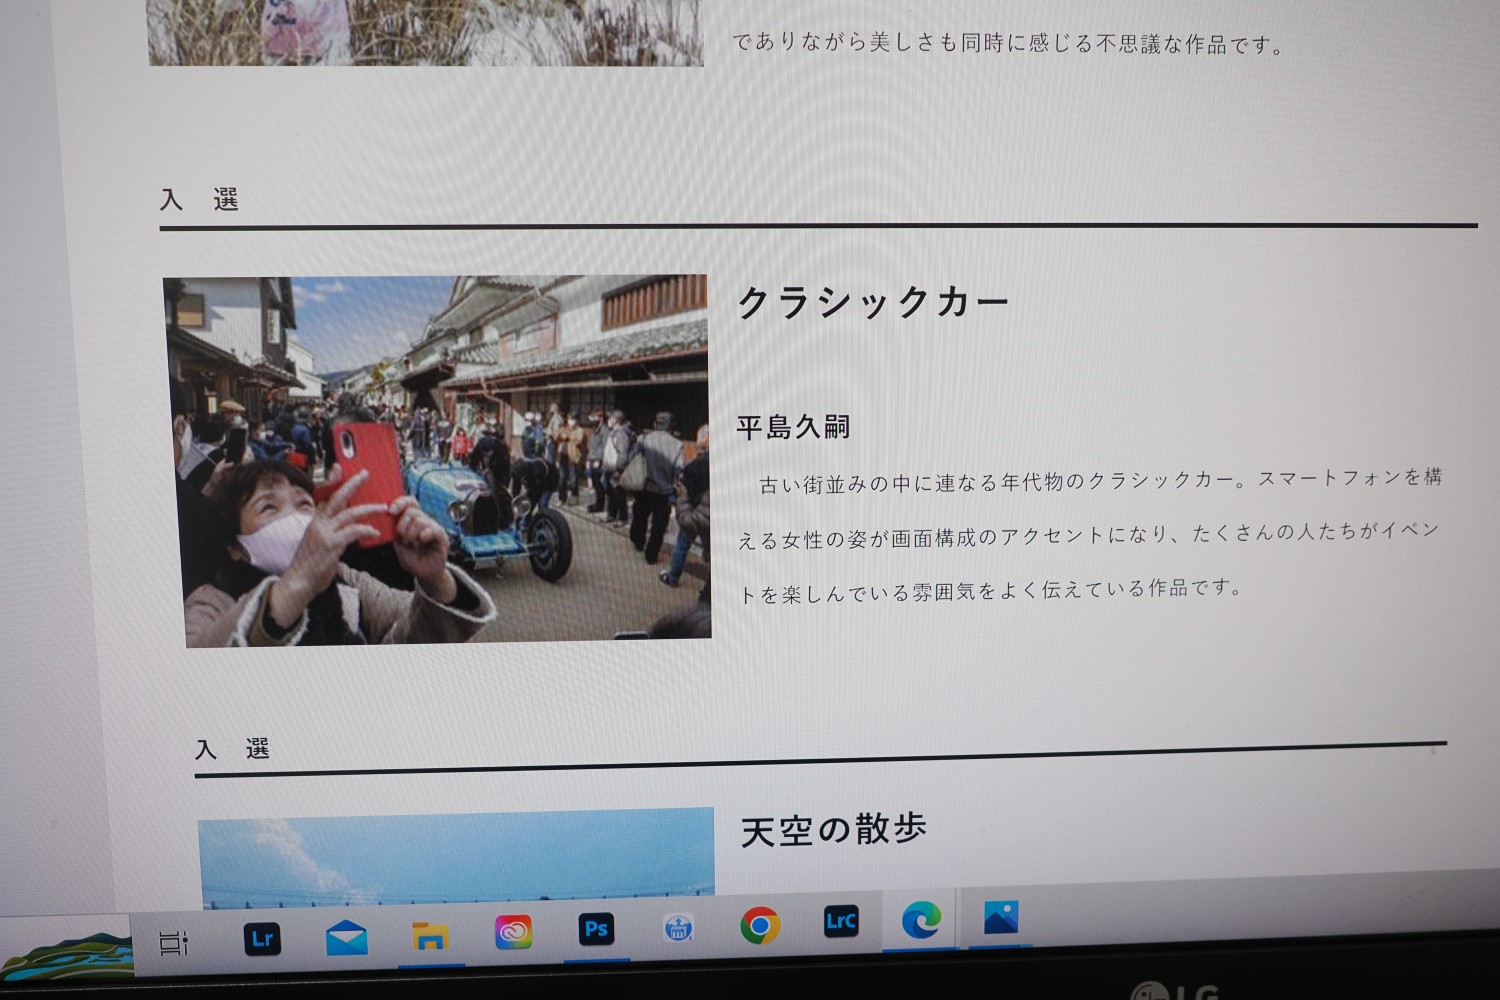Click the クラシックカー title
This screenshot has height=1000, width=1500.
click(872, 302)
